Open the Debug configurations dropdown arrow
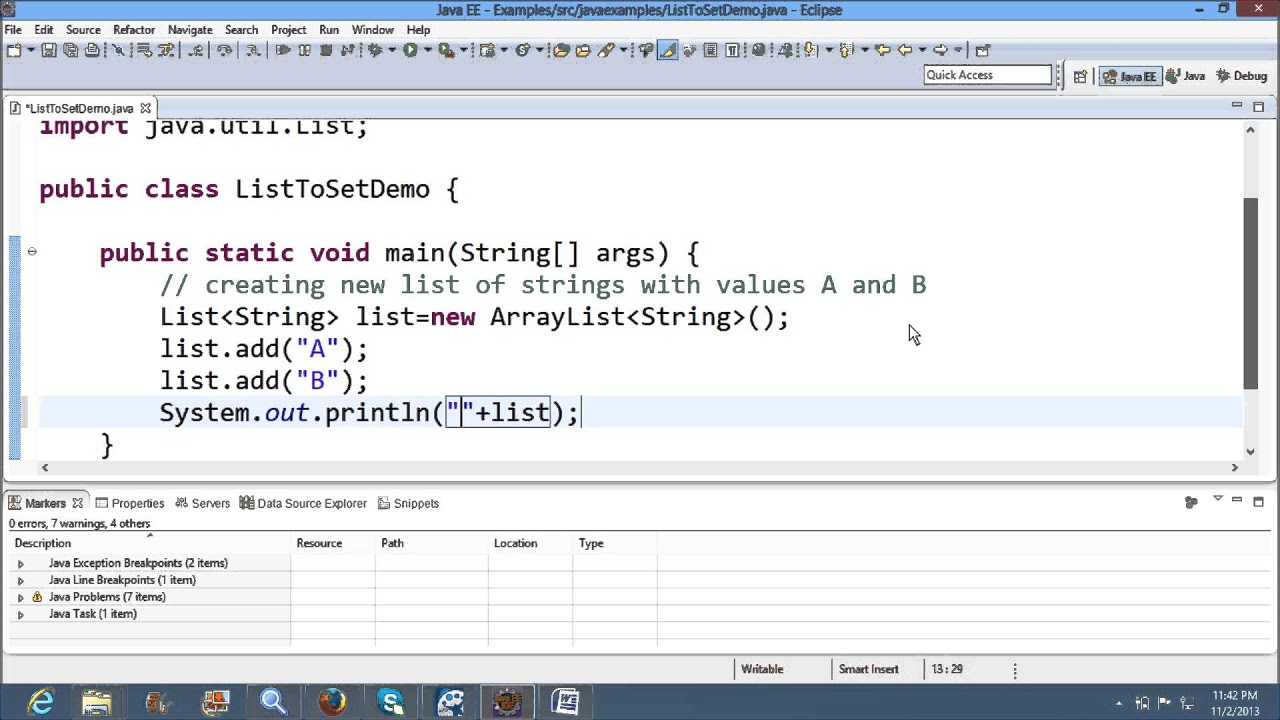The width and height of the screenshot is (1280, 720). pos(392,50)
